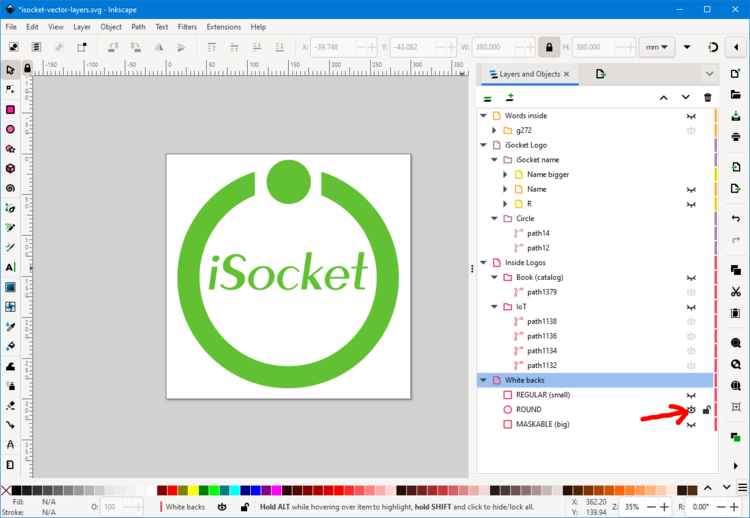Expand the g272 group
Viewport: 750px width, 518px height.
click(495, 130)
